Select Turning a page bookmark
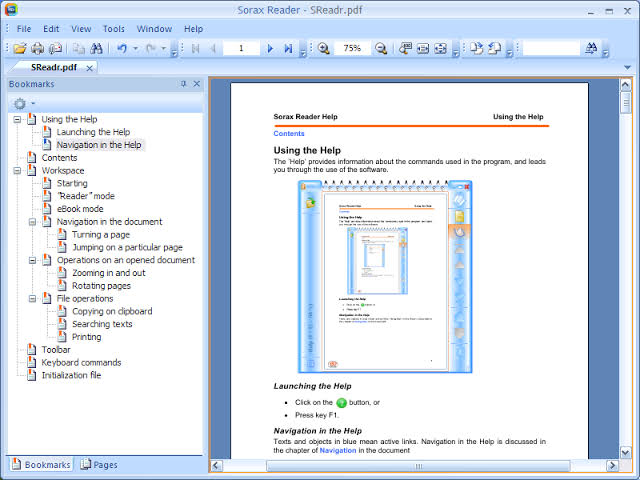 (101, 235)
